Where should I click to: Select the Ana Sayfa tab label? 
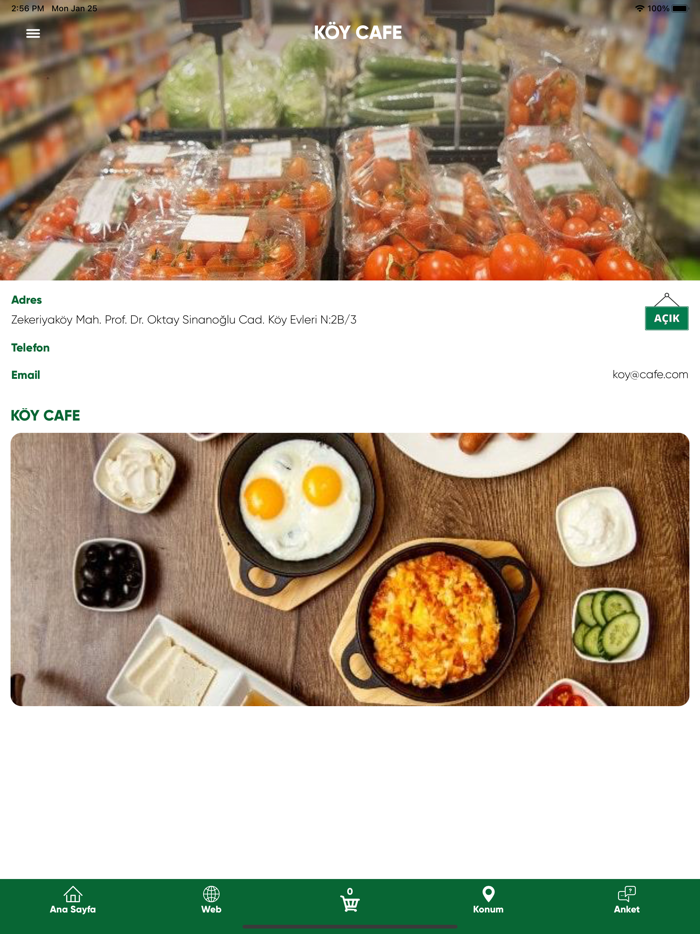click(73, 910)
